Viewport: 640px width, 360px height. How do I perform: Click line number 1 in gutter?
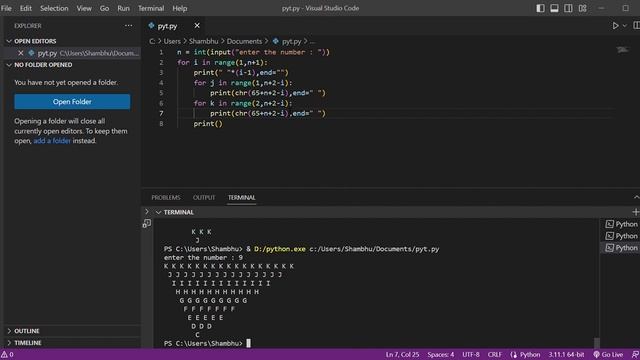tap(161, 52)
